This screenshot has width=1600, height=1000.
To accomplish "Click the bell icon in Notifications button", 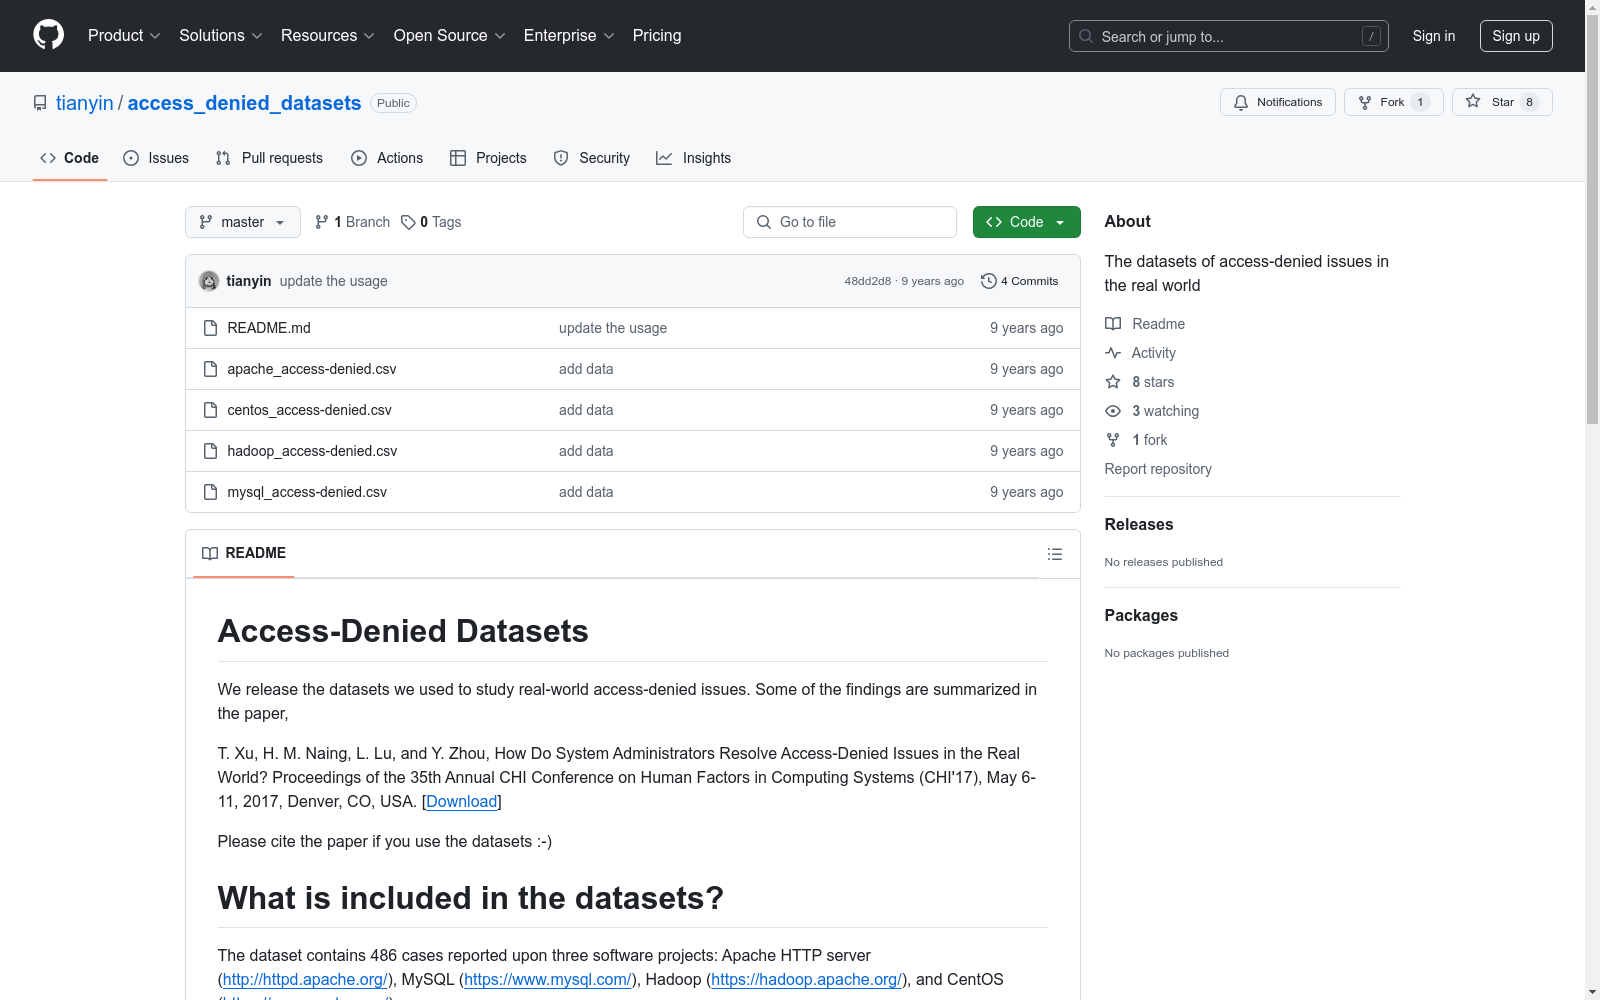I will (x=1241, y=102).
